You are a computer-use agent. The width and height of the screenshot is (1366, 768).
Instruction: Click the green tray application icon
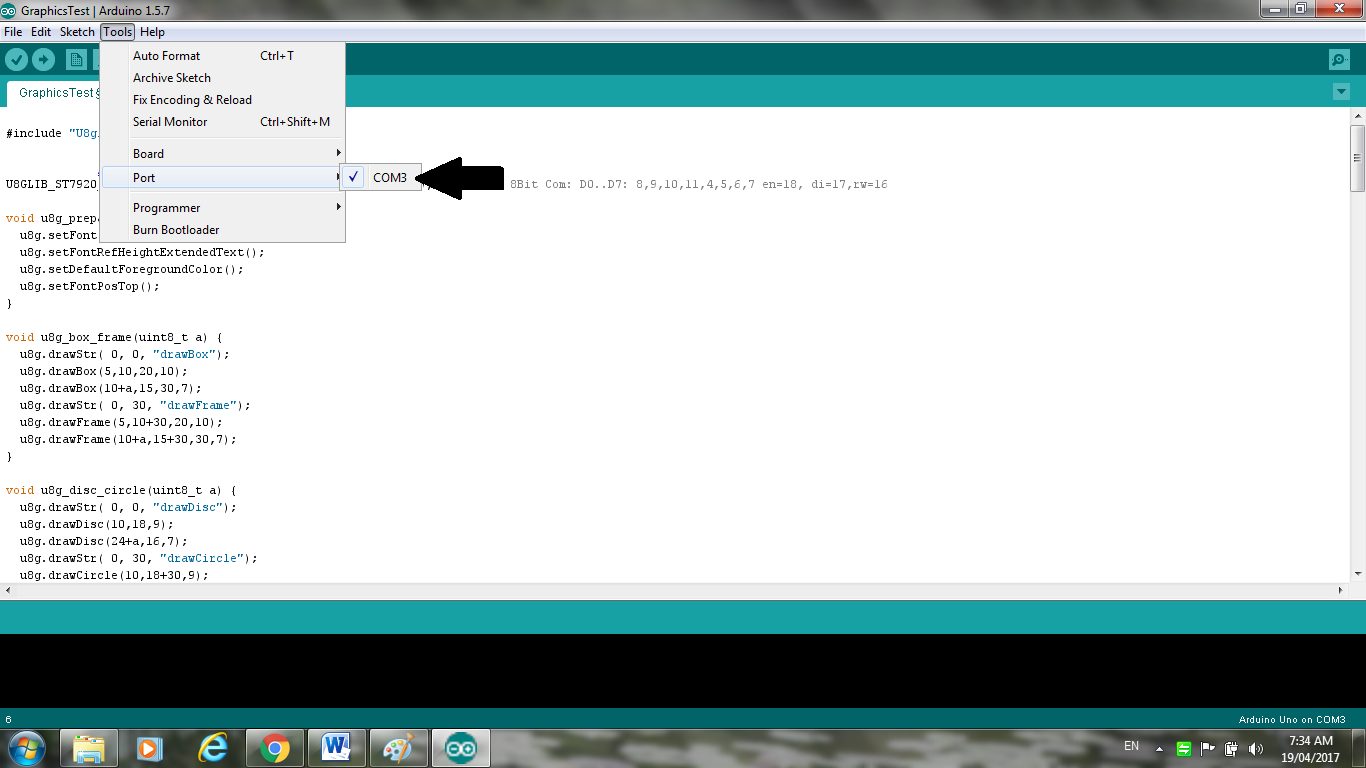1184,748
